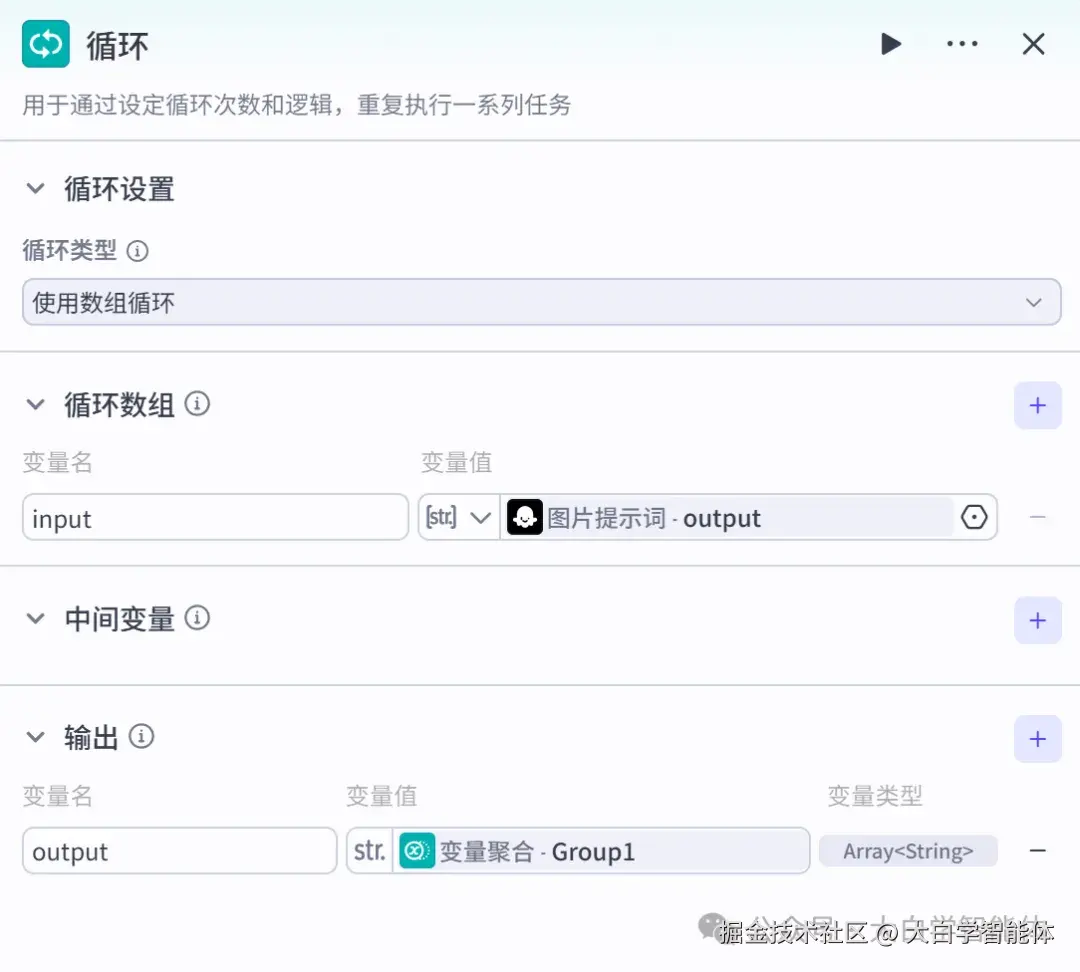
Task: Collapse the 输出 section
Action: (x=36, y=737)
